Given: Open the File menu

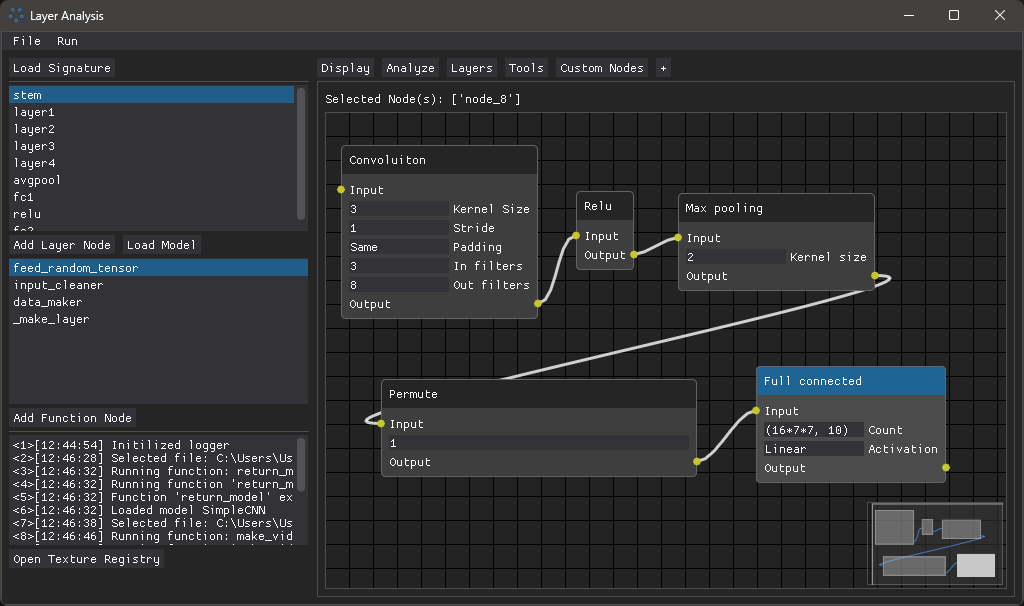Looking at the screenshot, I should tap(26, 41).
